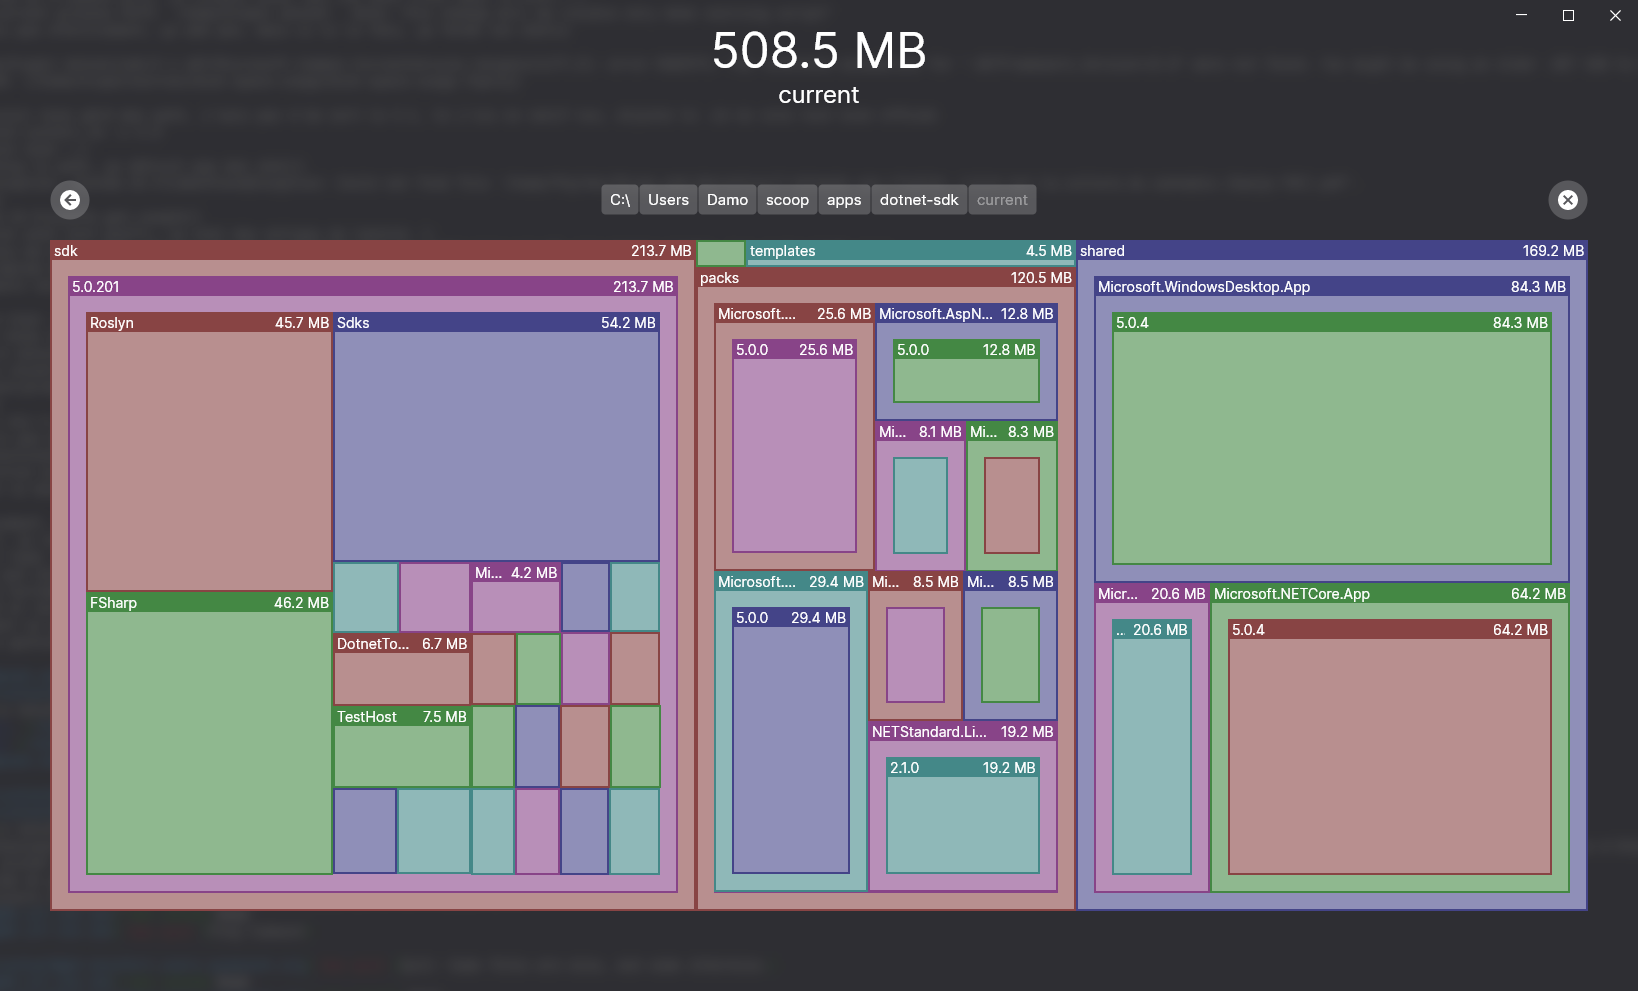Open the Microsoft.... 25.6 MB block
This screenshot has width=1638, height=991.
coord(794,437)
